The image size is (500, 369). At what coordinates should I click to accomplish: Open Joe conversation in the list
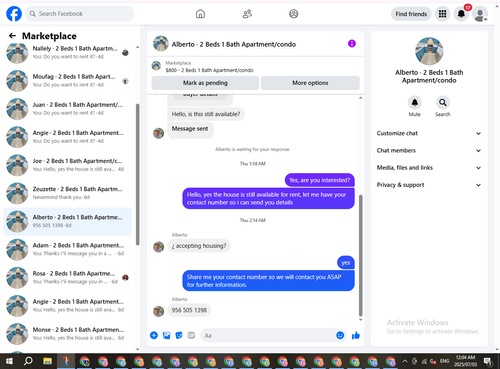click(68, 165)
